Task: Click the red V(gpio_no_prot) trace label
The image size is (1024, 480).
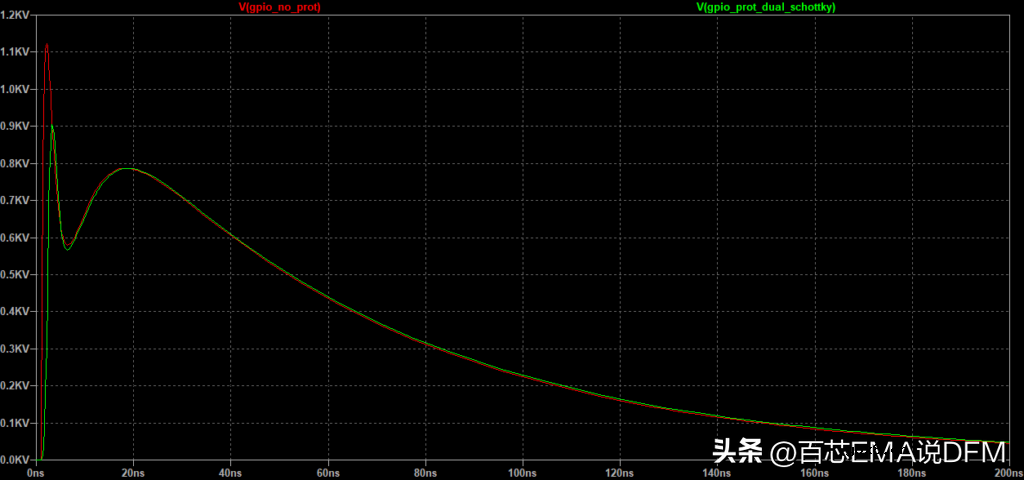Action: coord(280,7)
